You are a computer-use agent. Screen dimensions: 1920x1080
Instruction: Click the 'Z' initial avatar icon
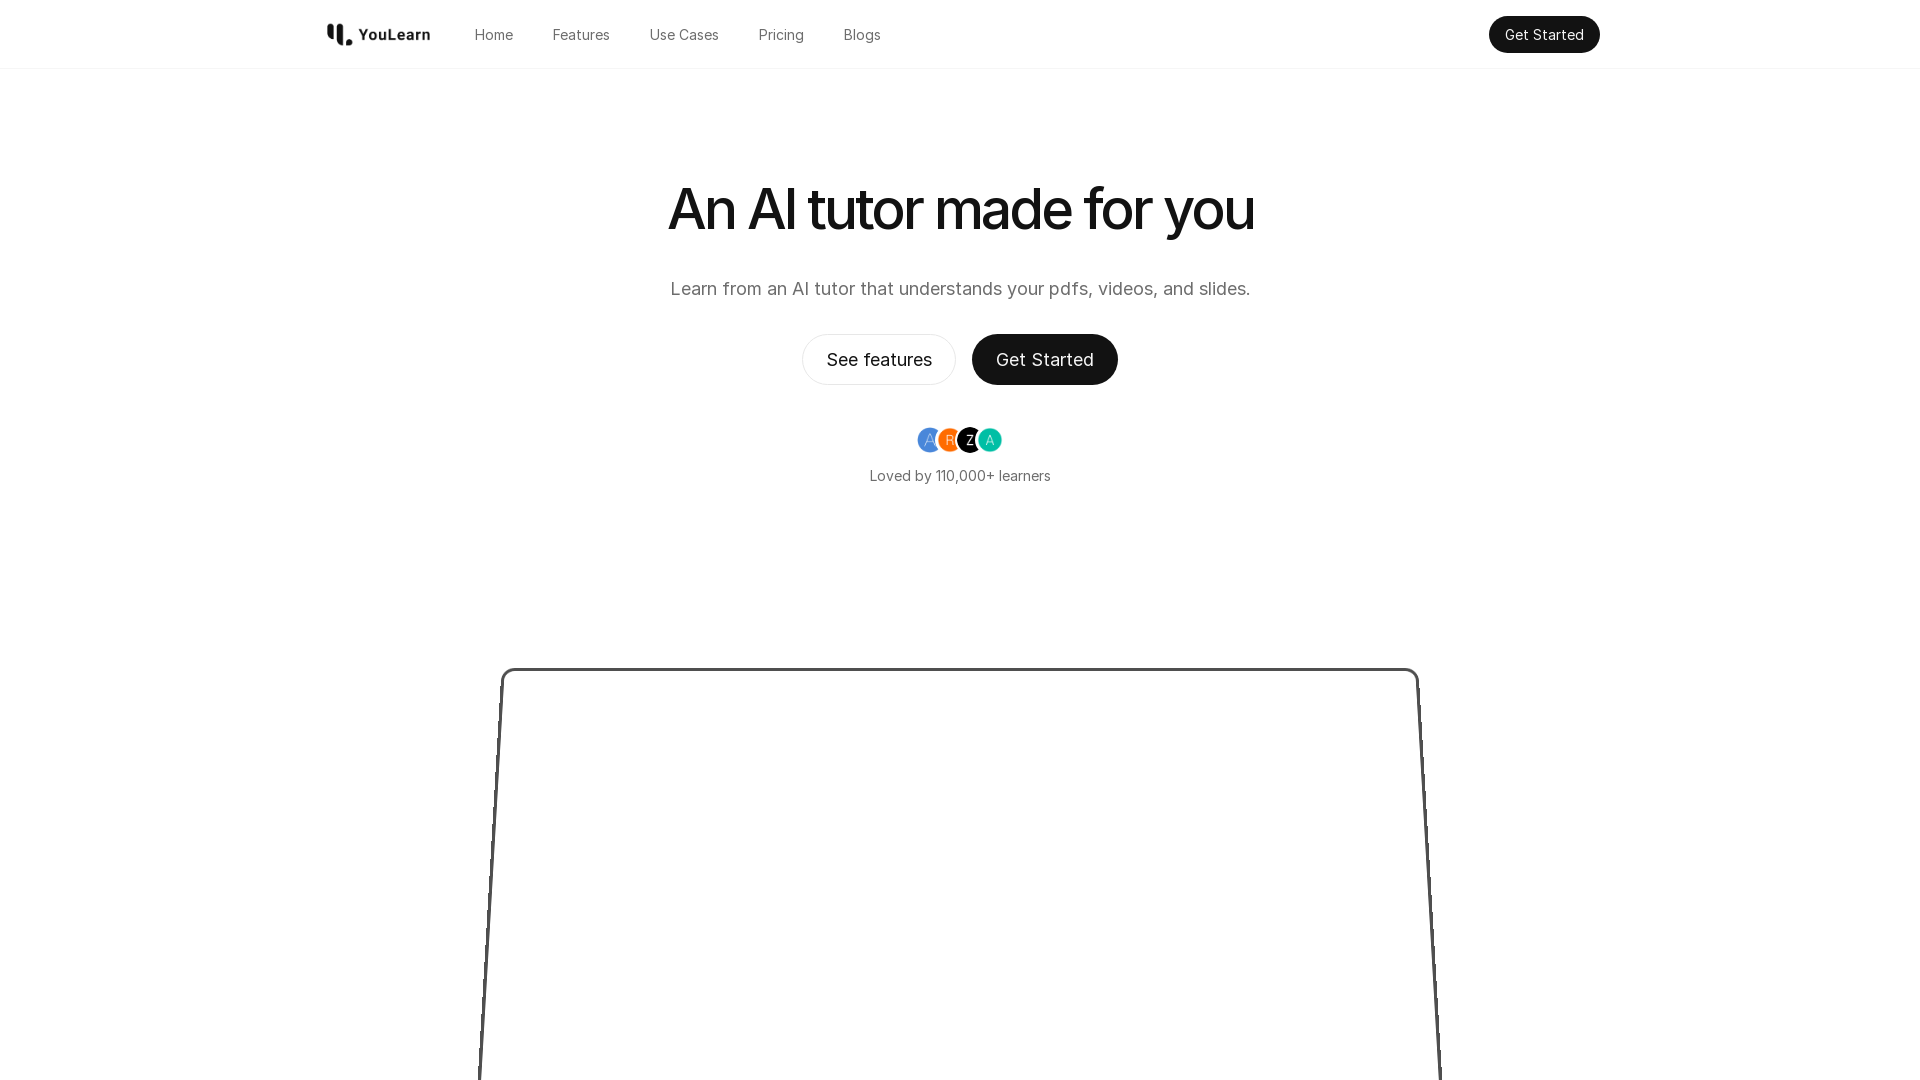coord(969,439)
